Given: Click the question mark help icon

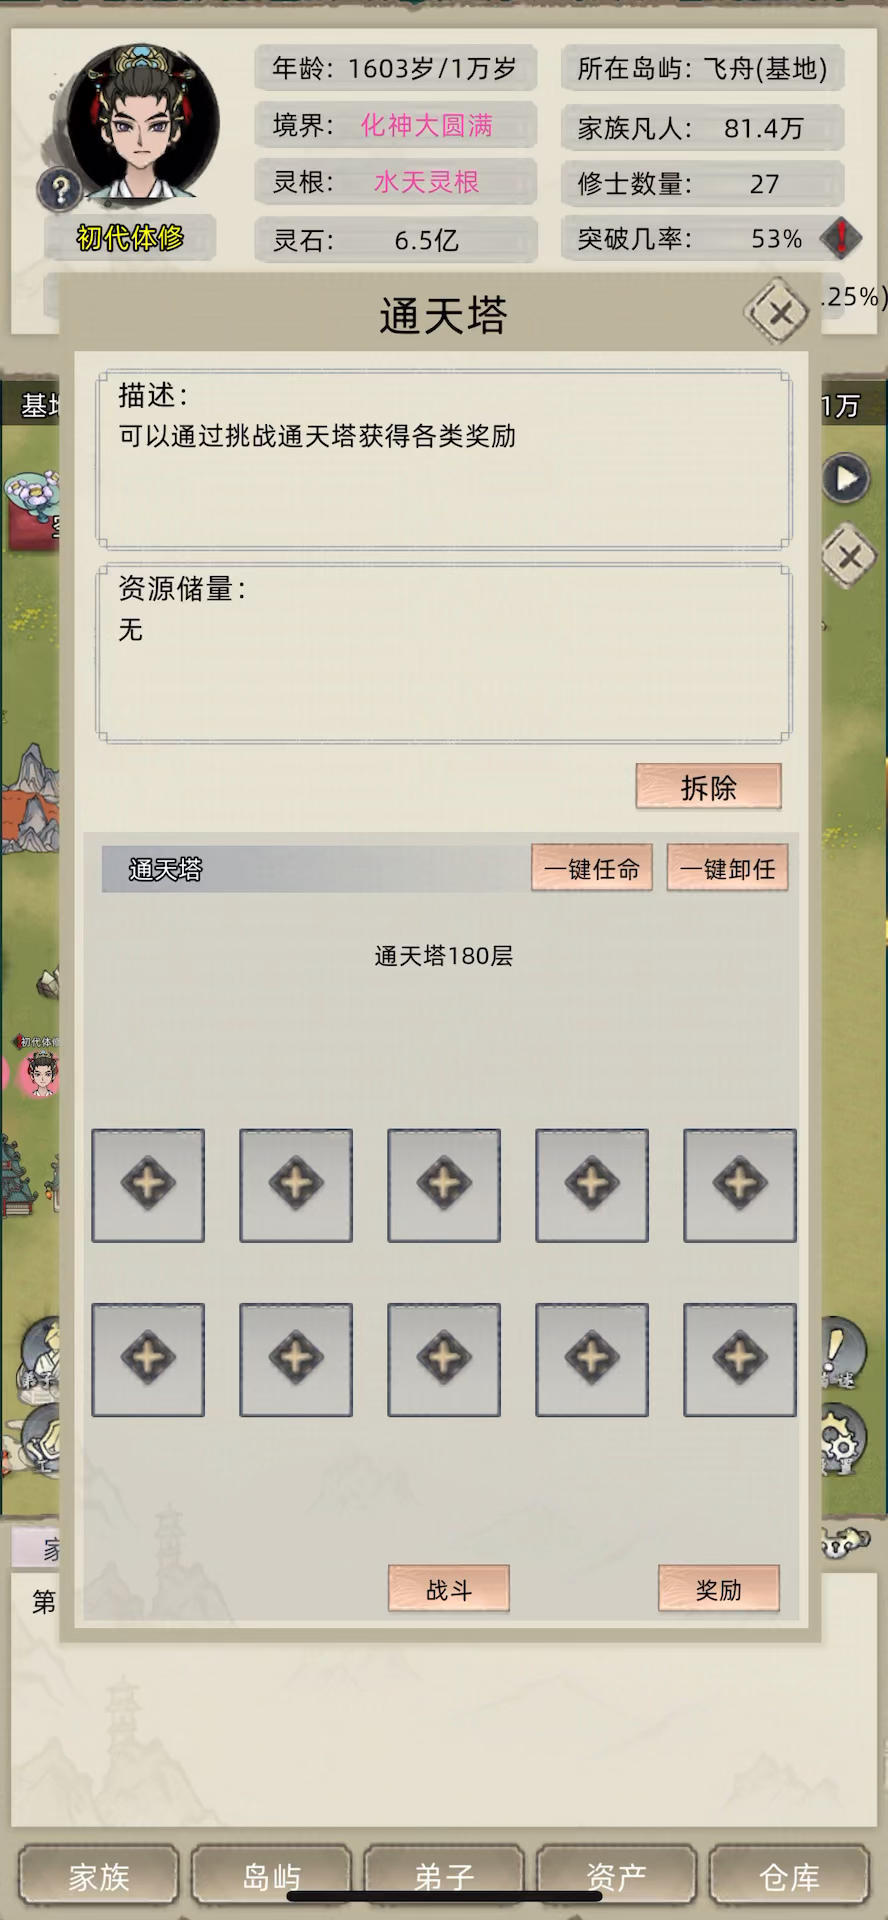Looking at the screenshot, I should tap(60, 188).
